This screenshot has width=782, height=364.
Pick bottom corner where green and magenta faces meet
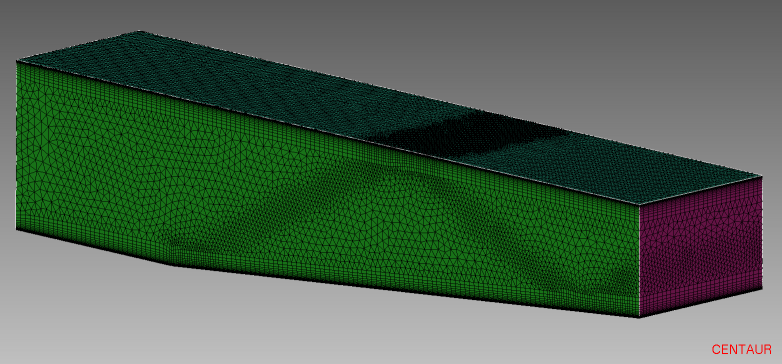click(639, 318)
